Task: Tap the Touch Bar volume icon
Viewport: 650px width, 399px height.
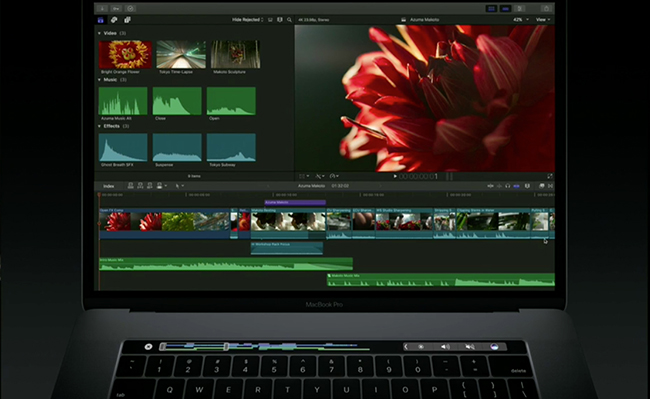Action: 445,346
